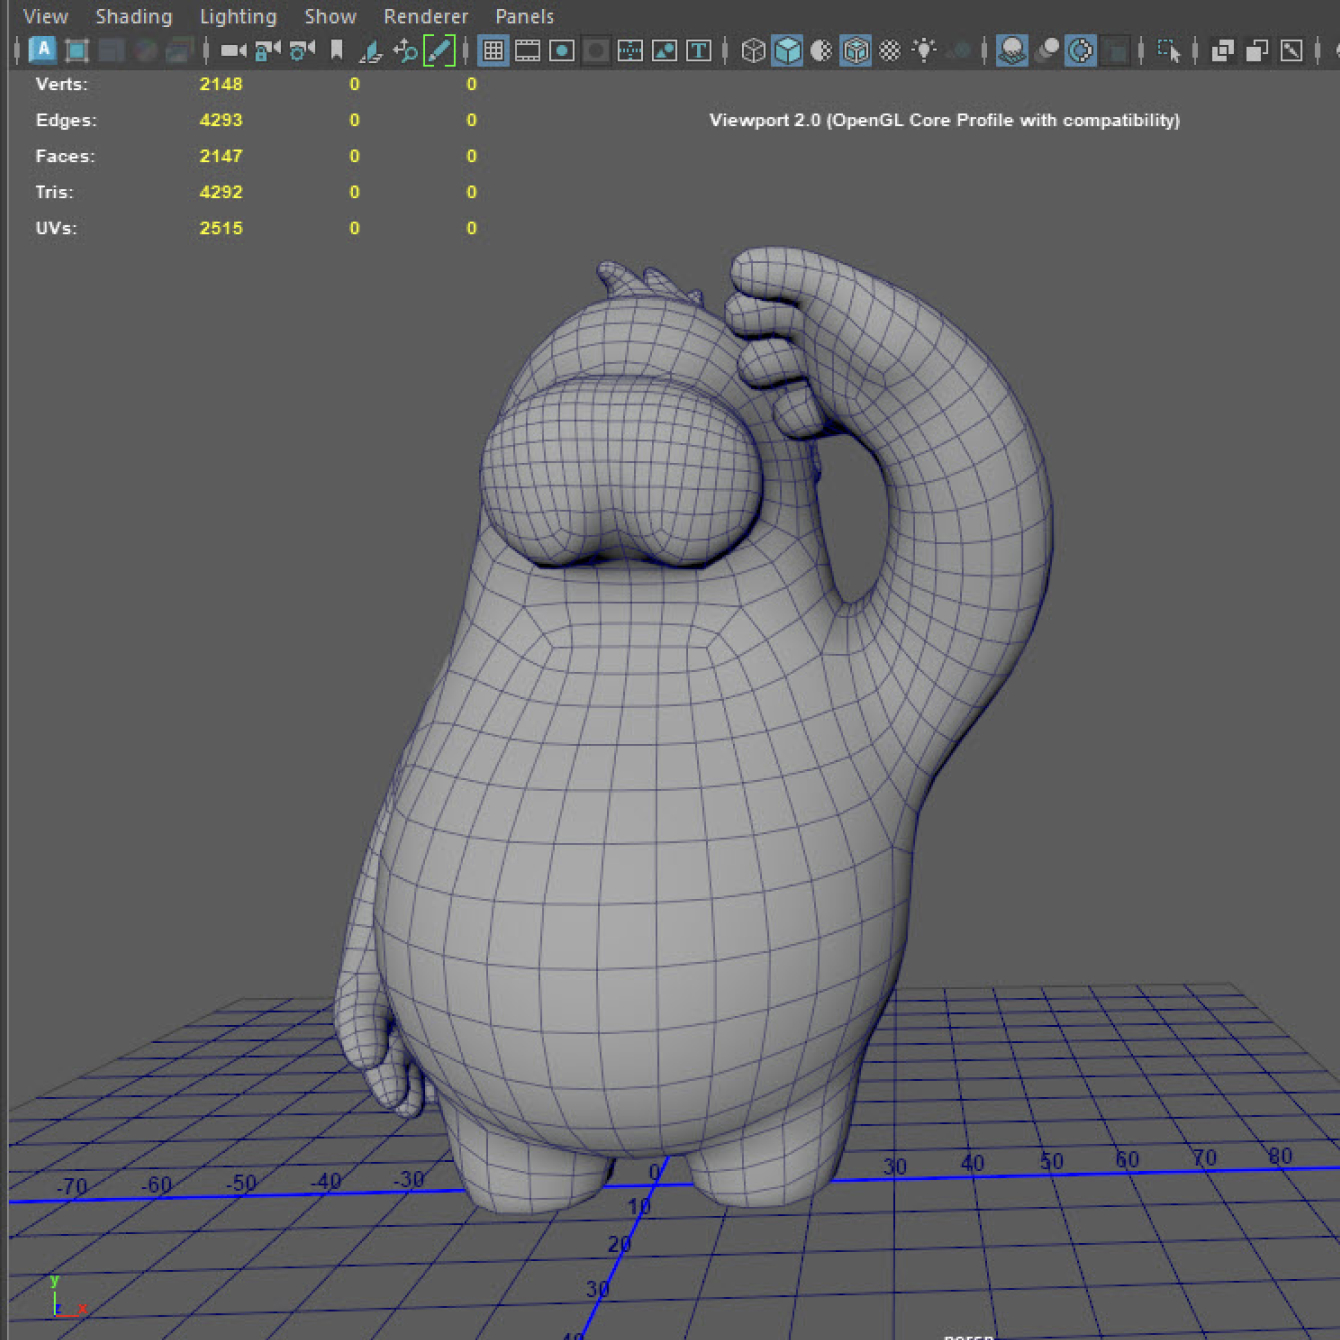1340x1340 pixels.
Task: Click the frame-selection square icon beside 'A'
Action: [77, 50]
